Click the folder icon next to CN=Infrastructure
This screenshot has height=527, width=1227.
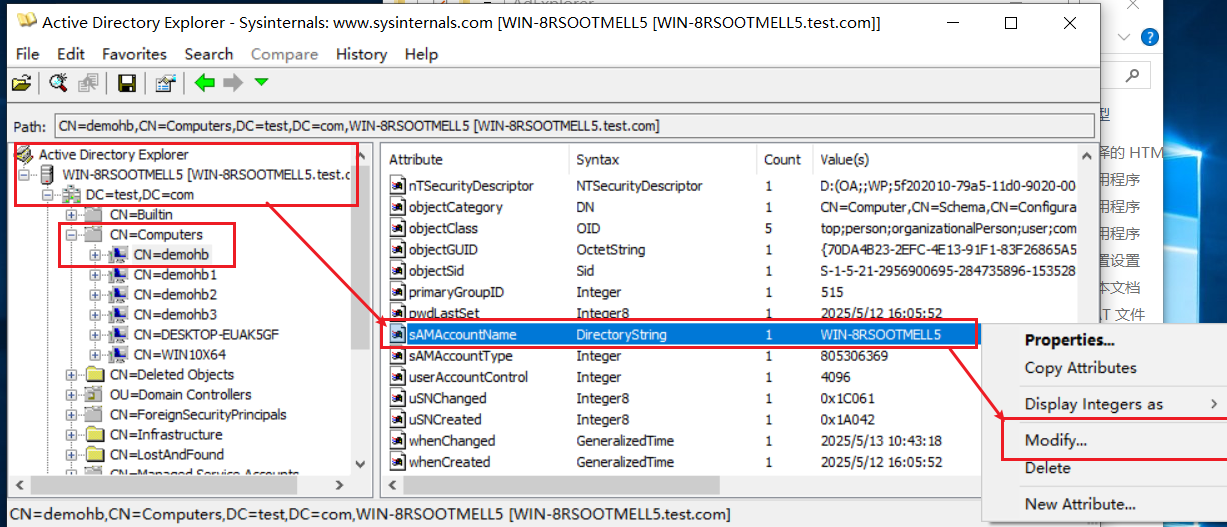[95, 435]
